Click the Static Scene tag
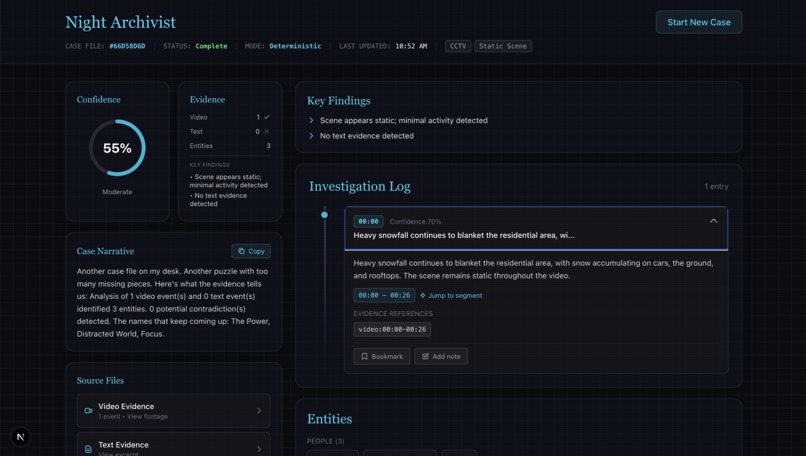 [x=503, y=46]
